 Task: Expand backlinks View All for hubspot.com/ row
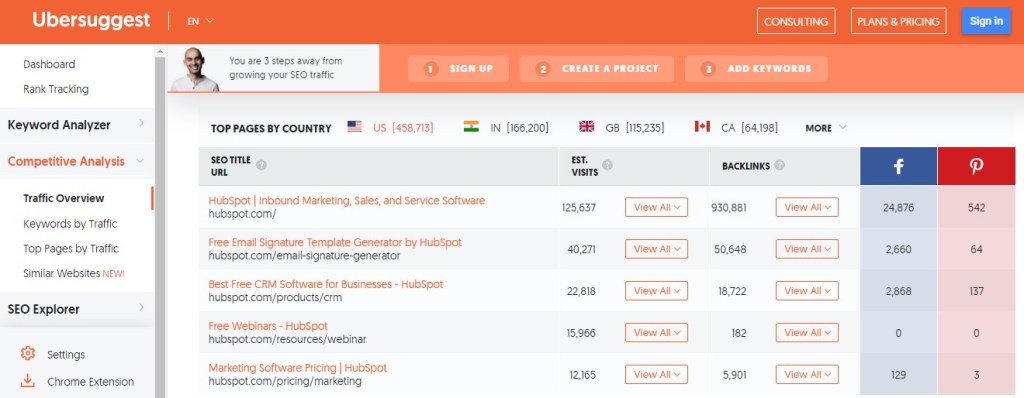coord(807,207)
